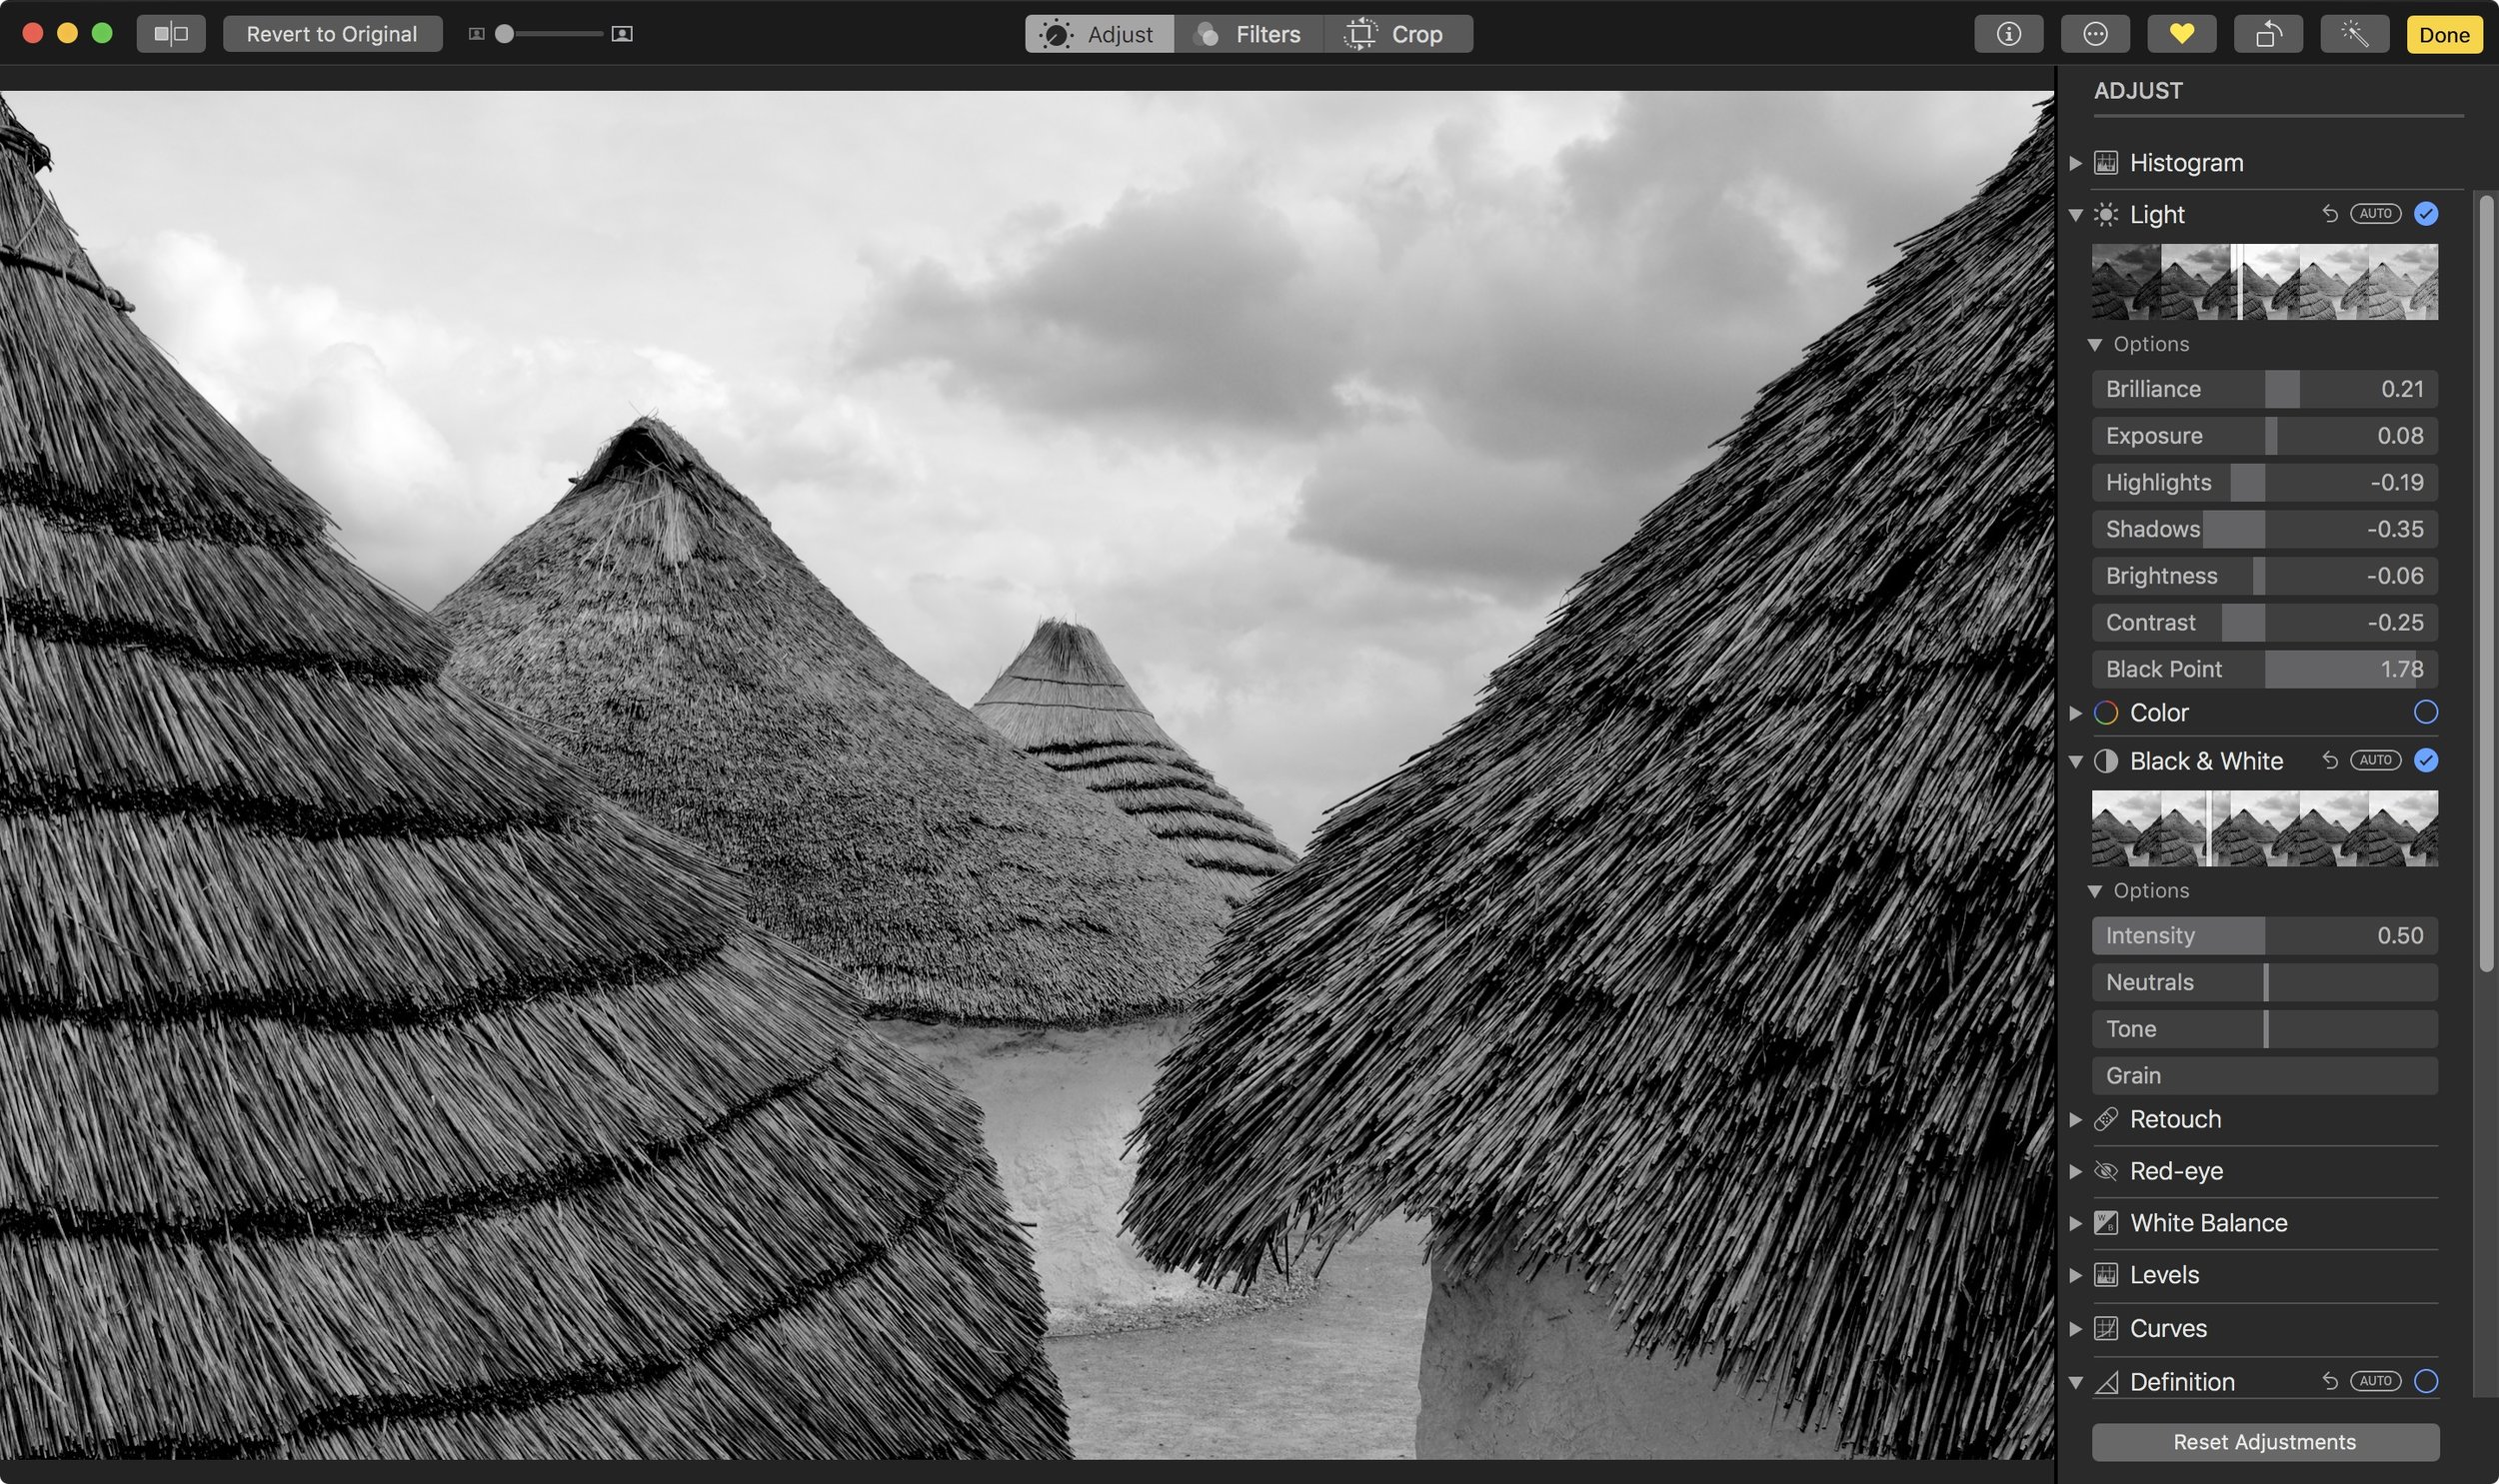Click the Brilliance slider
Screen dimensions: 2499x1484
coord(2265,389)
